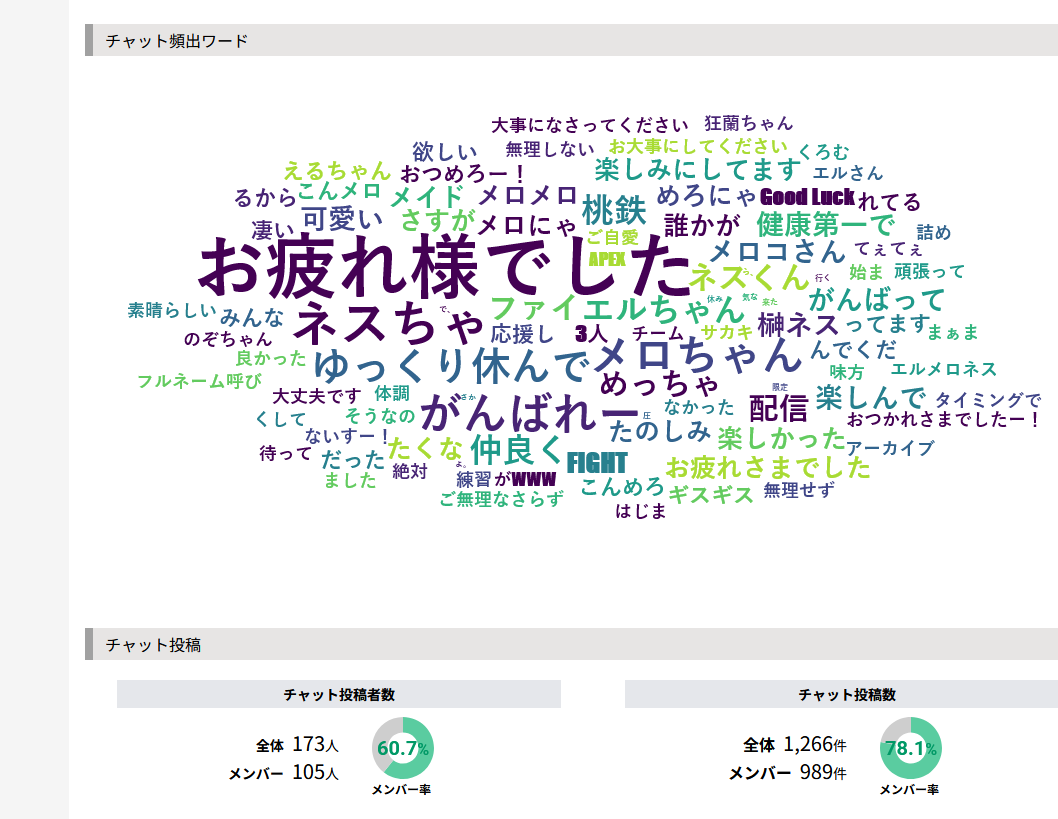
Task: Click the 173人 total posters value
Action: point(315,744)
